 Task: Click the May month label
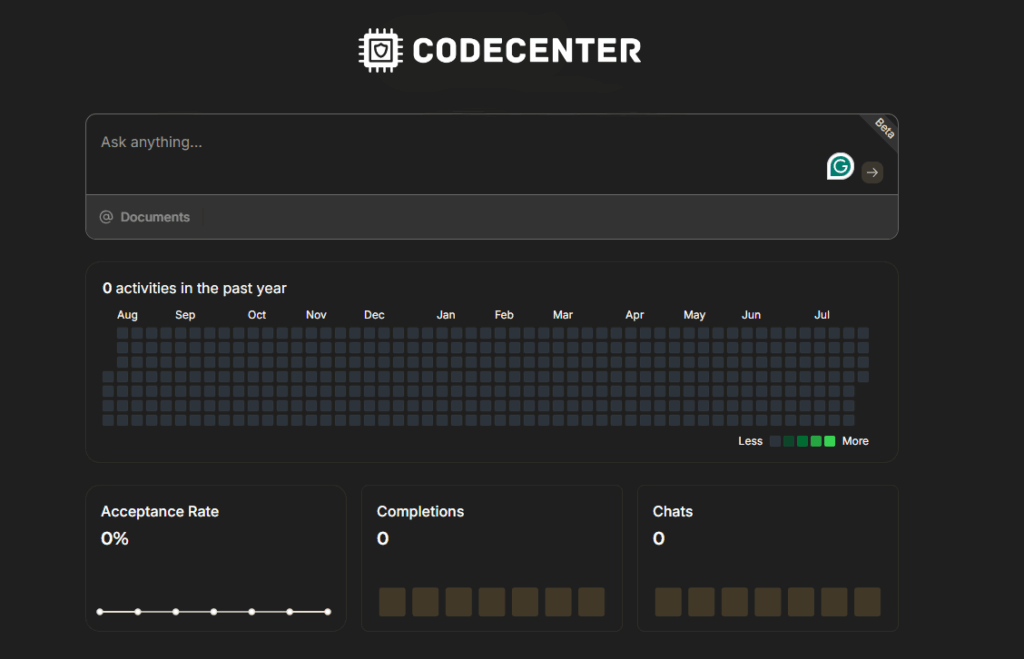[694, 315]
